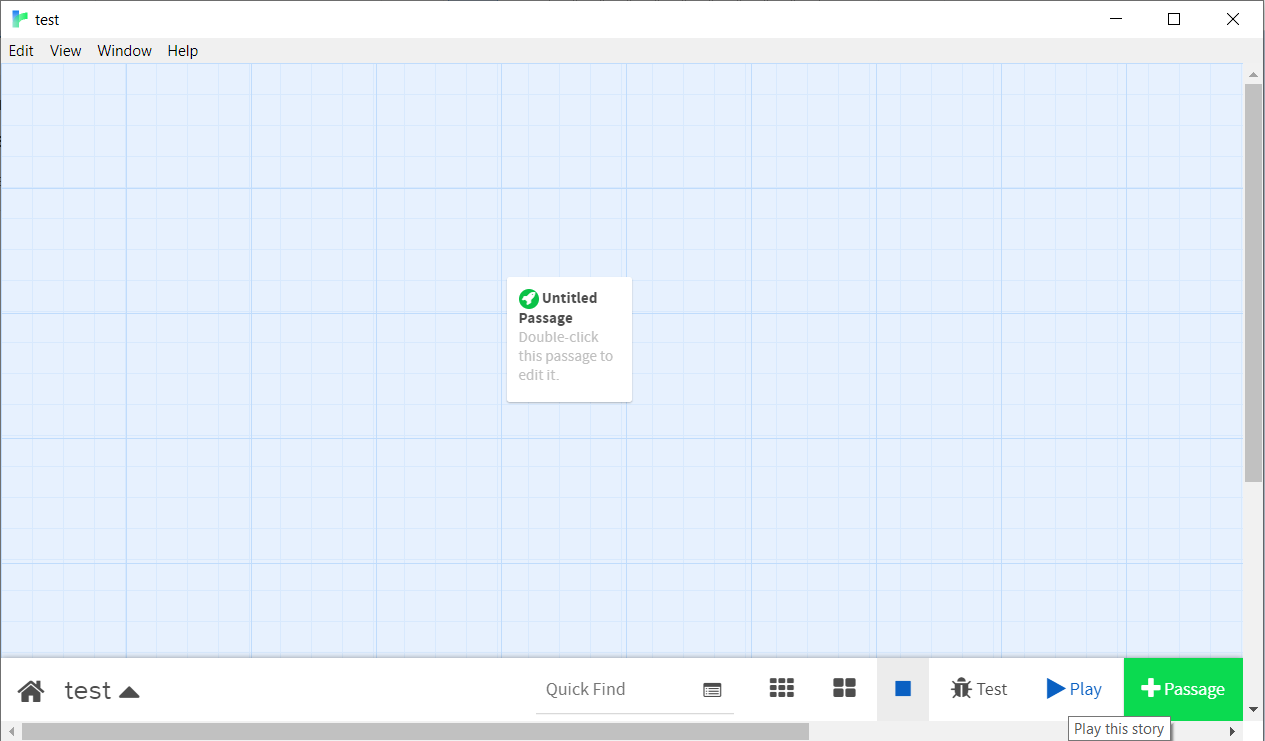Select the Untitled Passage card

569,340
